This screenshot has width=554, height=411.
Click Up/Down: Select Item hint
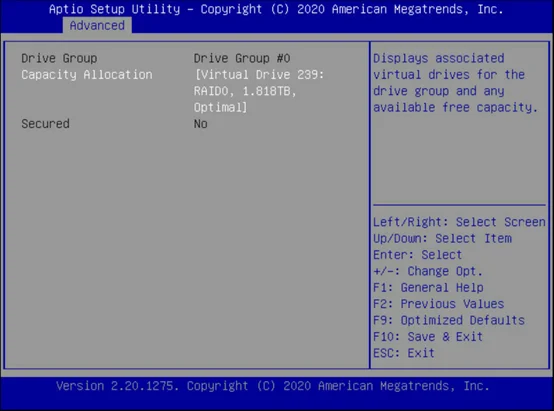pyautogui.click(x=442, y=239)
